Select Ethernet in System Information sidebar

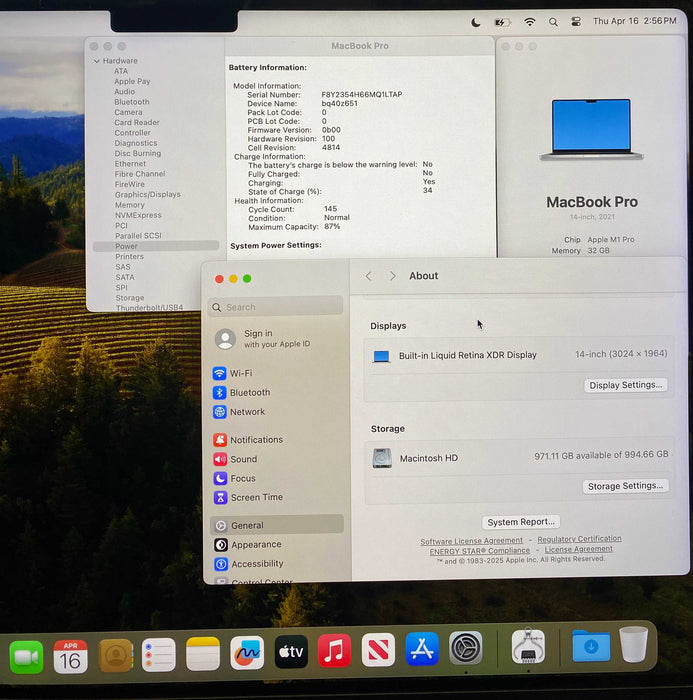pos(130,164)
